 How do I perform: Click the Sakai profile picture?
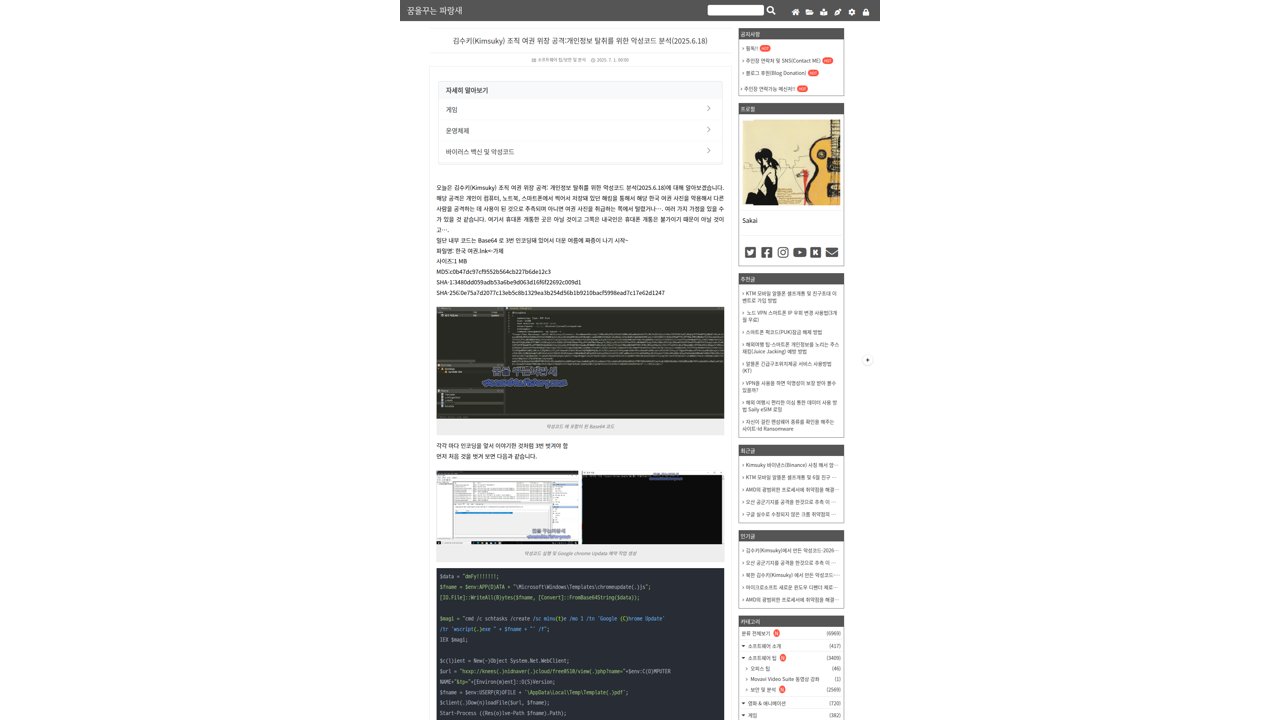791,163
